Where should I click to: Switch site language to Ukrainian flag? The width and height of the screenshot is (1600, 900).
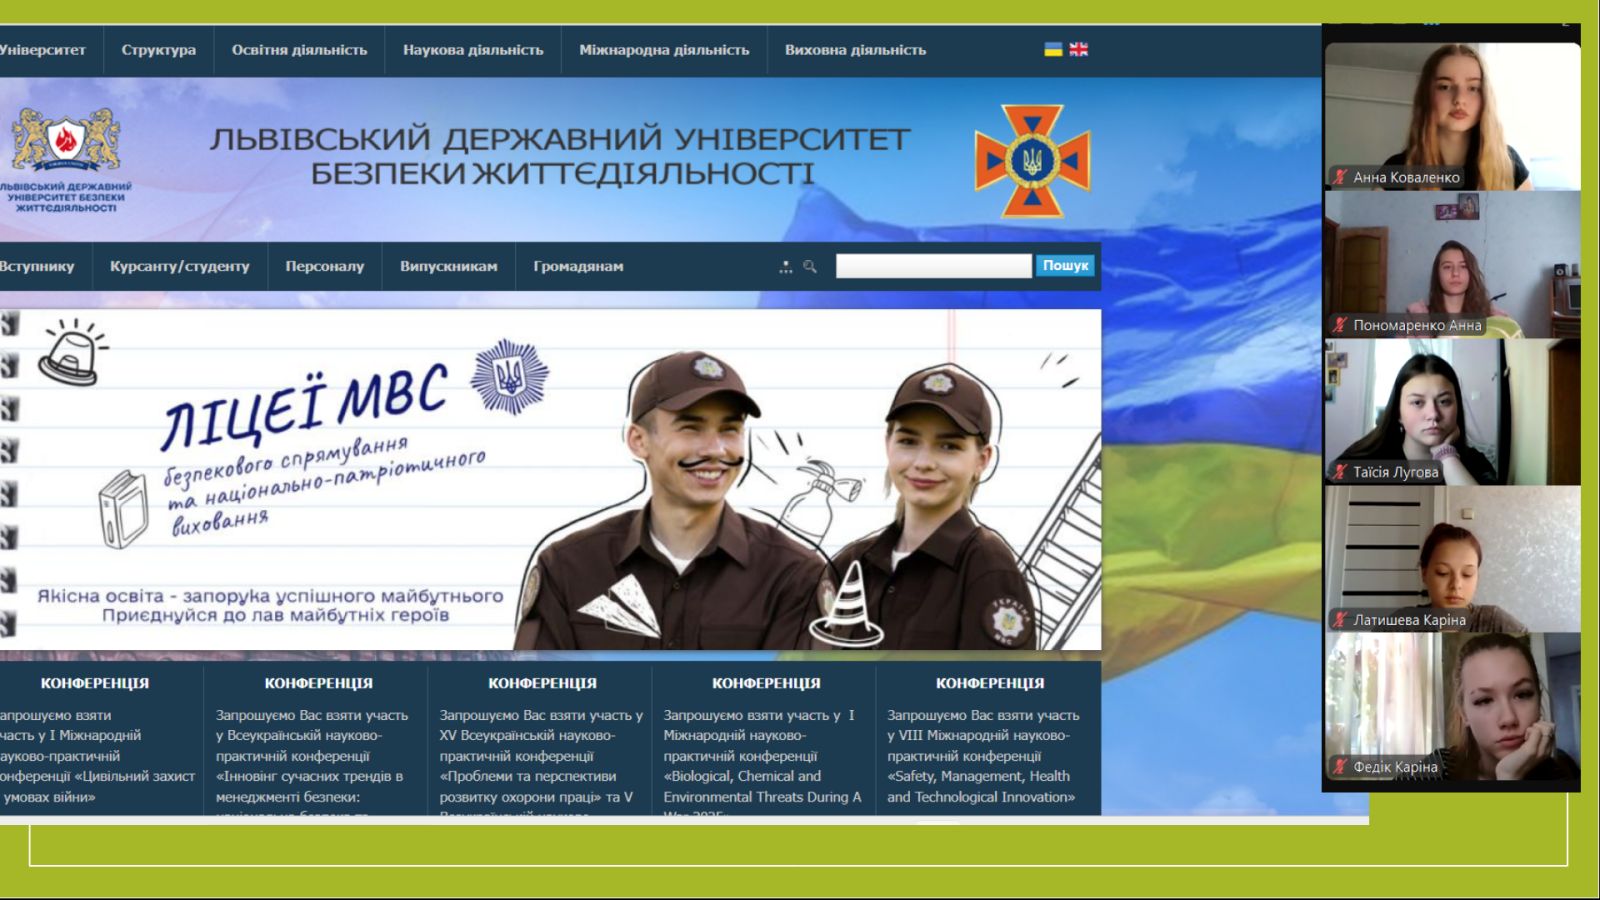[x=1053, y=49]
